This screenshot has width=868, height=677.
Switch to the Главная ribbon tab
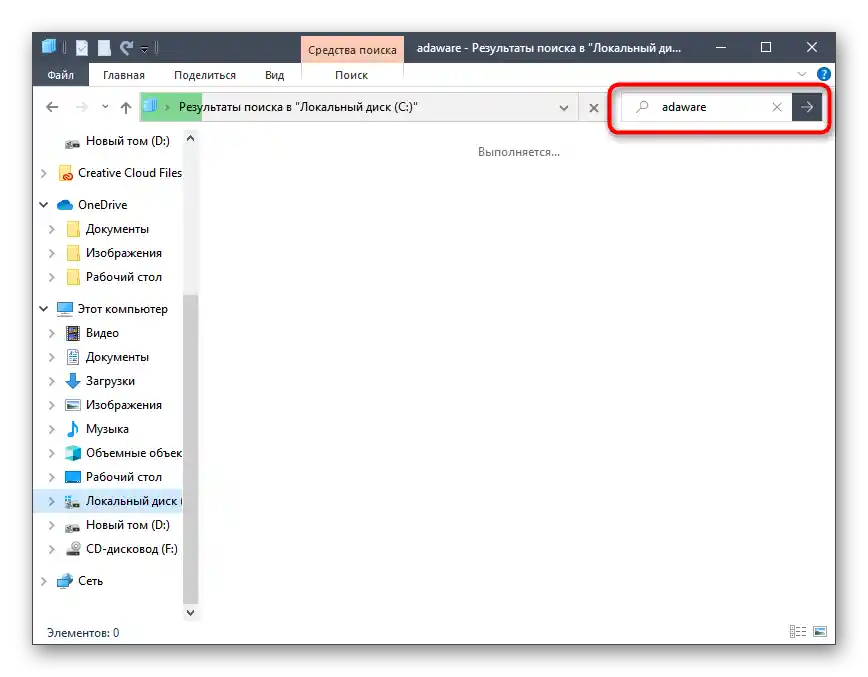click(x=123, y=75)
